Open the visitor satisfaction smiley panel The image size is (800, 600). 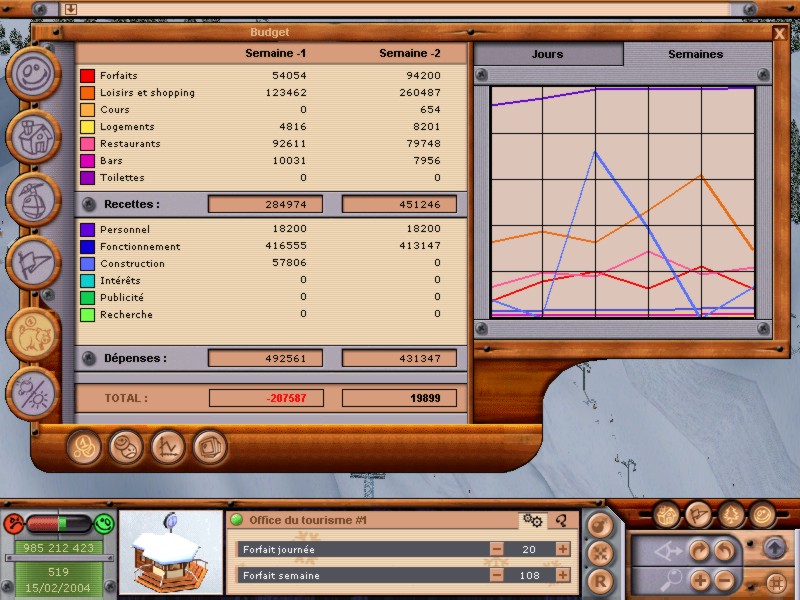pos(33,74)
